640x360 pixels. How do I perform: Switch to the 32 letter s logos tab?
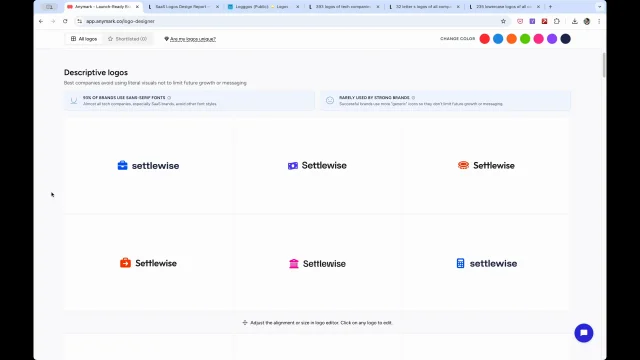pyautogui.click(x=423, y=7)
